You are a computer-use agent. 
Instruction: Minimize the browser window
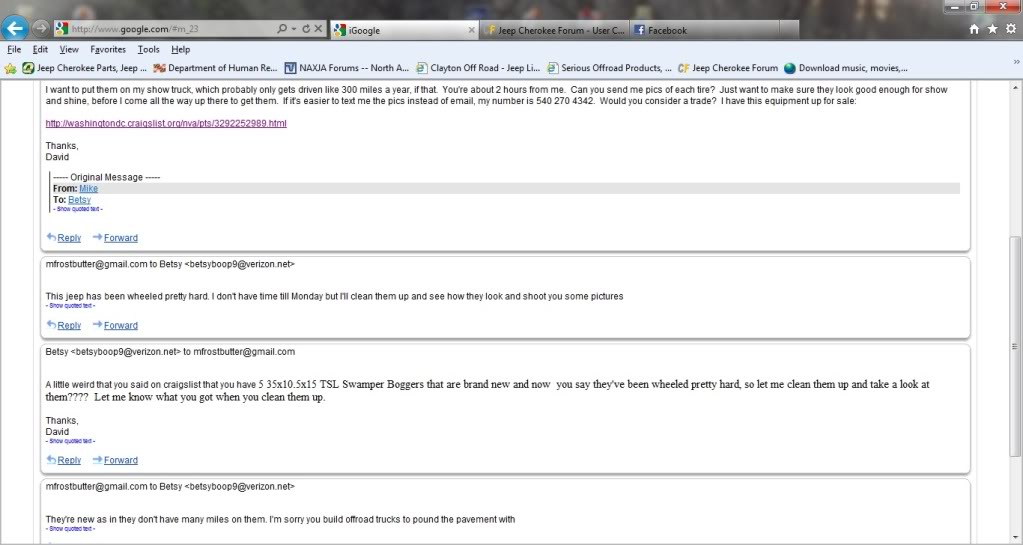tap(954, 7)
